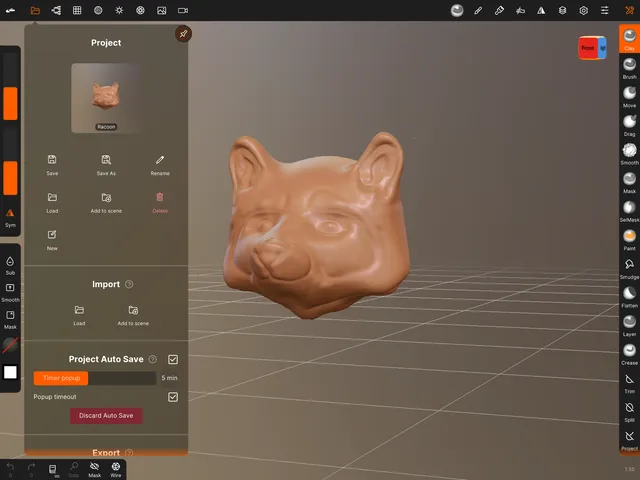Screen dimensions: 640x480
Task: Open the Topology grid icon in top bar
Action: point(77,11)
